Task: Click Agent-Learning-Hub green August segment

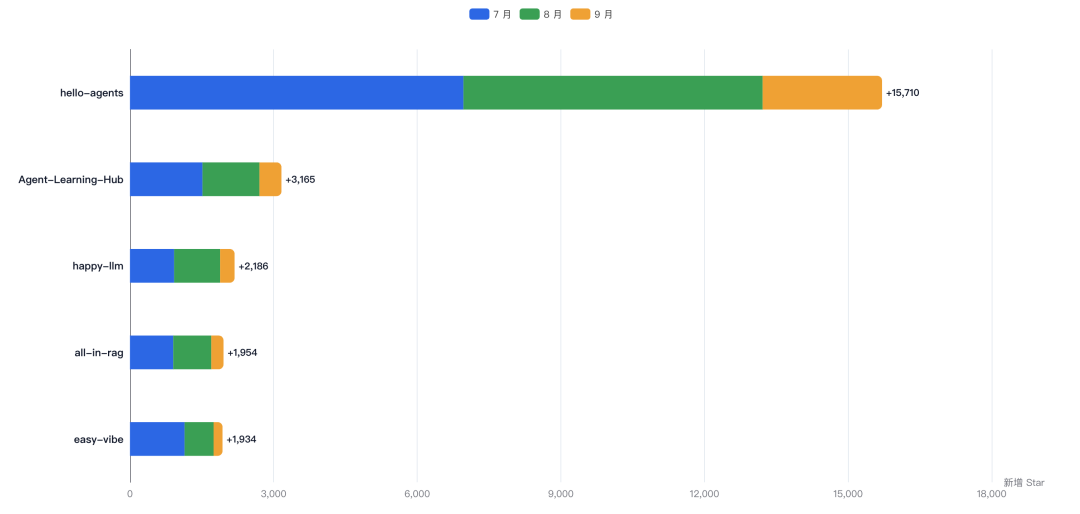Action: 231,179
